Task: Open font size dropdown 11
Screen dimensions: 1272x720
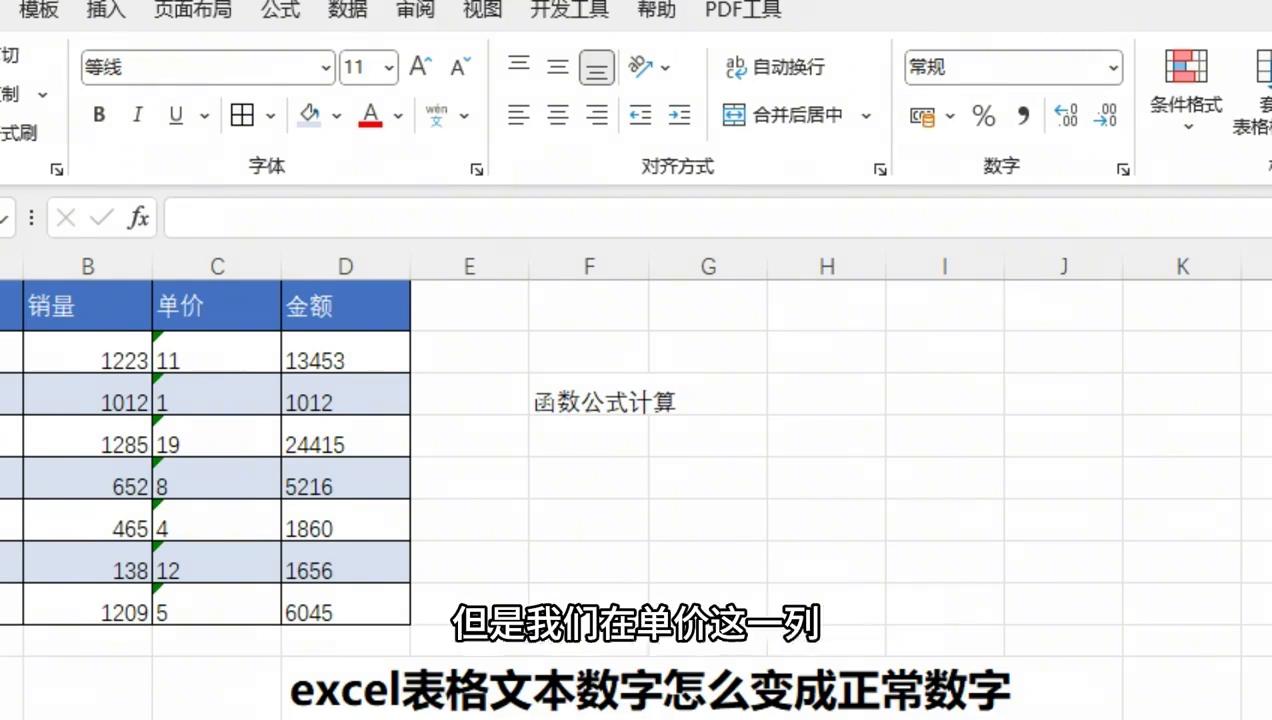Action: 389,68
